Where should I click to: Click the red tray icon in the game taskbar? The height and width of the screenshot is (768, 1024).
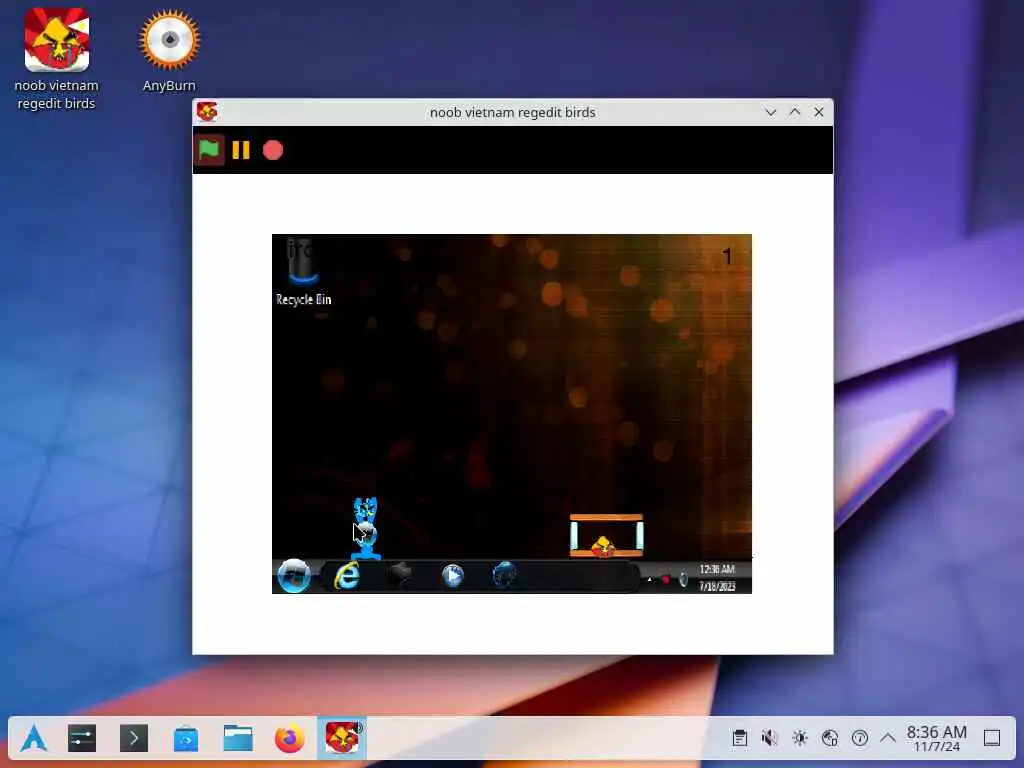tap(665, 579)
